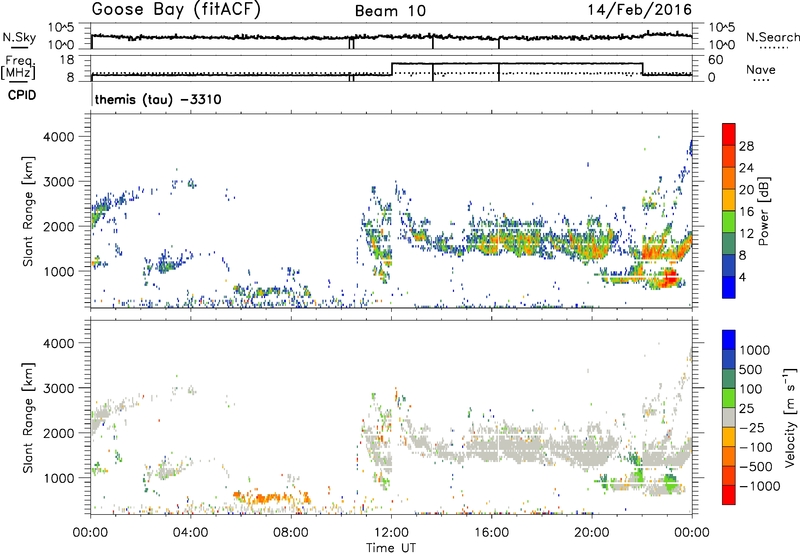Click the 'Goose Bay (fitACF)' title text

(176, 10)
